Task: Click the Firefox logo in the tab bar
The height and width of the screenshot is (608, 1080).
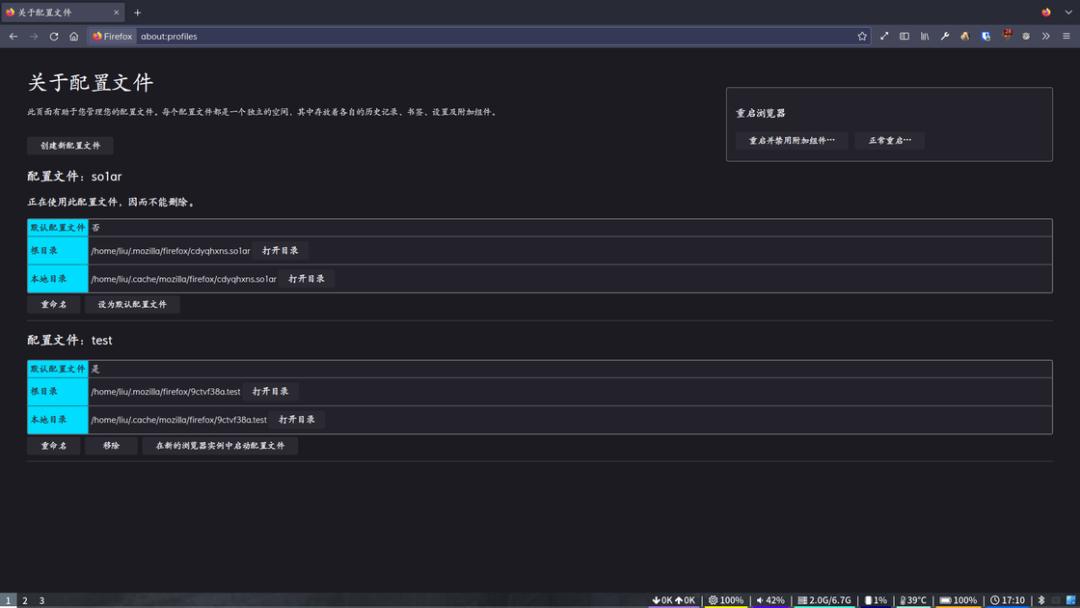Action: point(1046,12)
